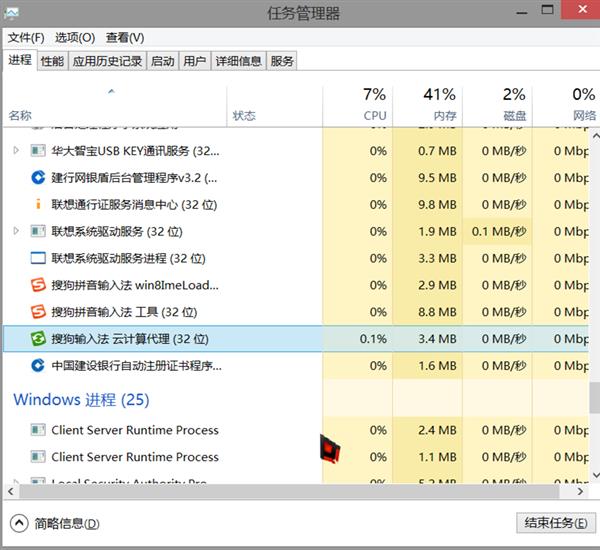Image resolution: width=600 pixels, height=550 pixels.
Task: Click the 1.6 MB memory value
Action: click(x=437, y=366)
